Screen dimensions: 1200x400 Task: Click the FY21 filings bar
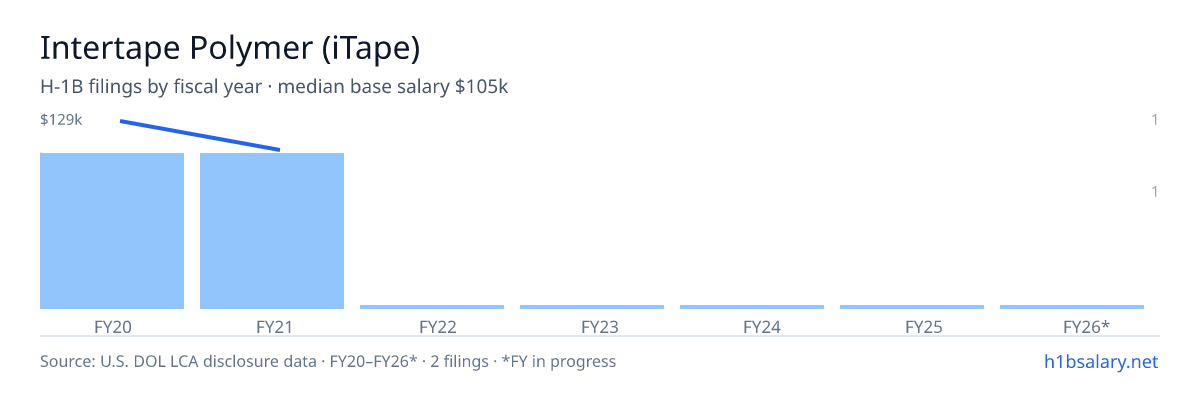point(272,231)
